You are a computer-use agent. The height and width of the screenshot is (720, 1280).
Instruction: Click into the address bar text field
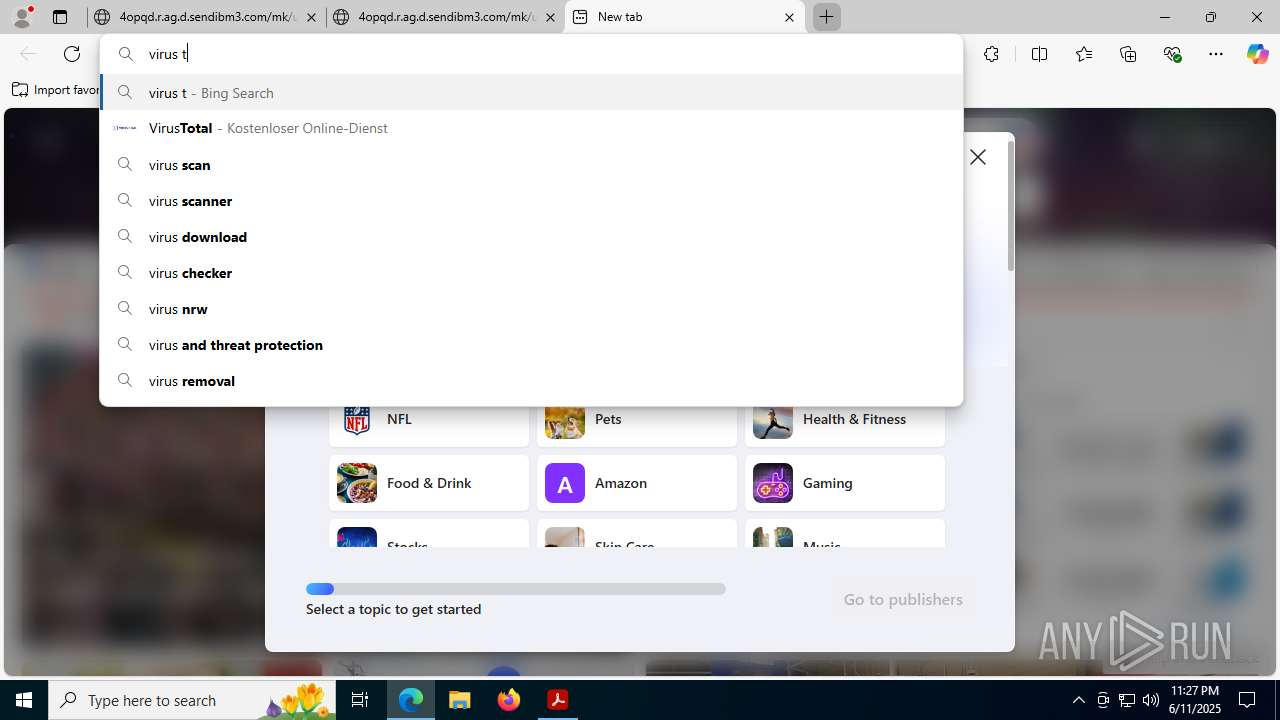532,54
